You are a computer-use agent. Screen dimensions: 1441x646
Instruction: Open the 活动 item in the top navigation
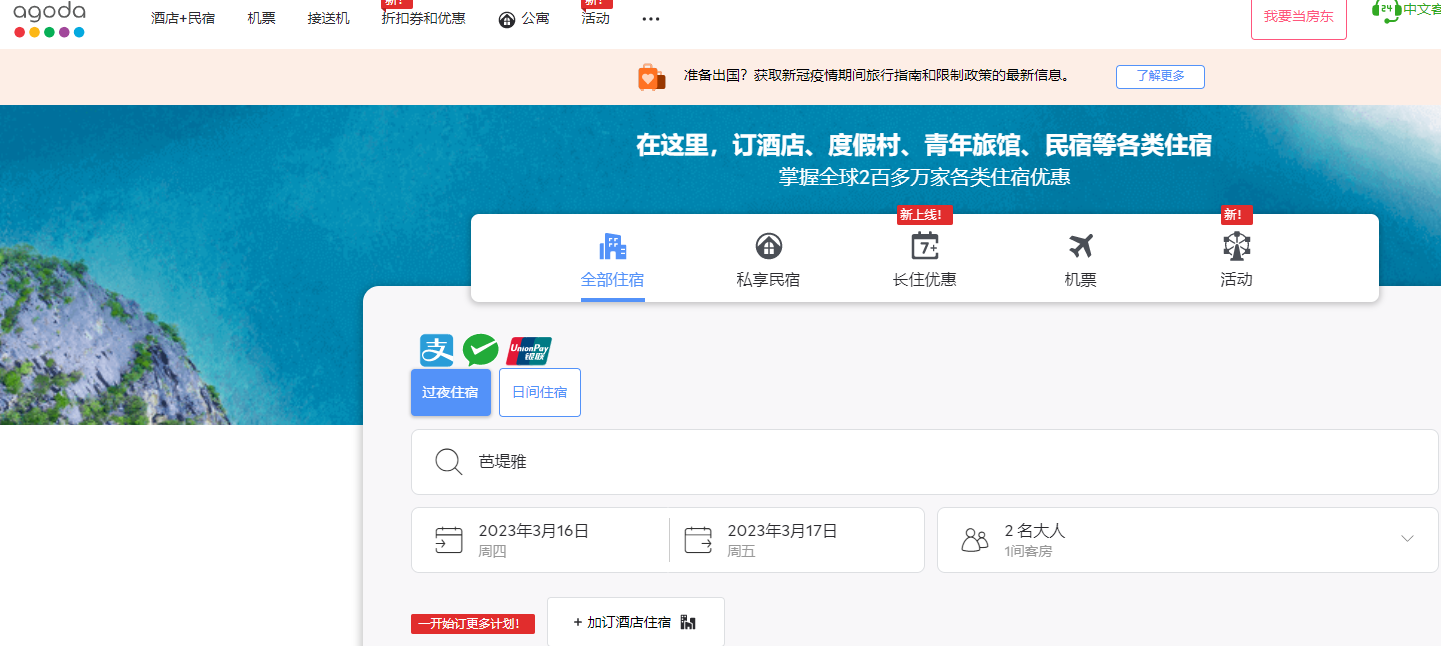tap(596, 18)
